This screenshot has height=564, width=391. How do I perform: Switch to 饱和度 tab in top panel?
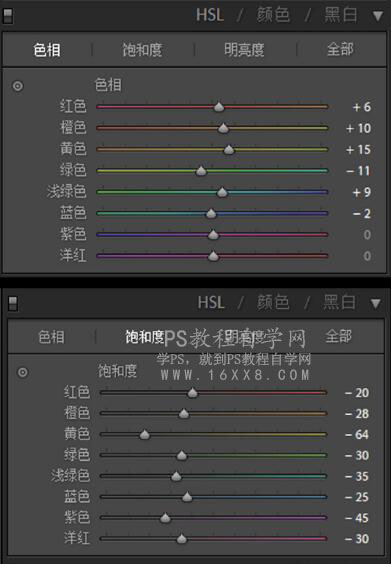(x=142, y=50)
